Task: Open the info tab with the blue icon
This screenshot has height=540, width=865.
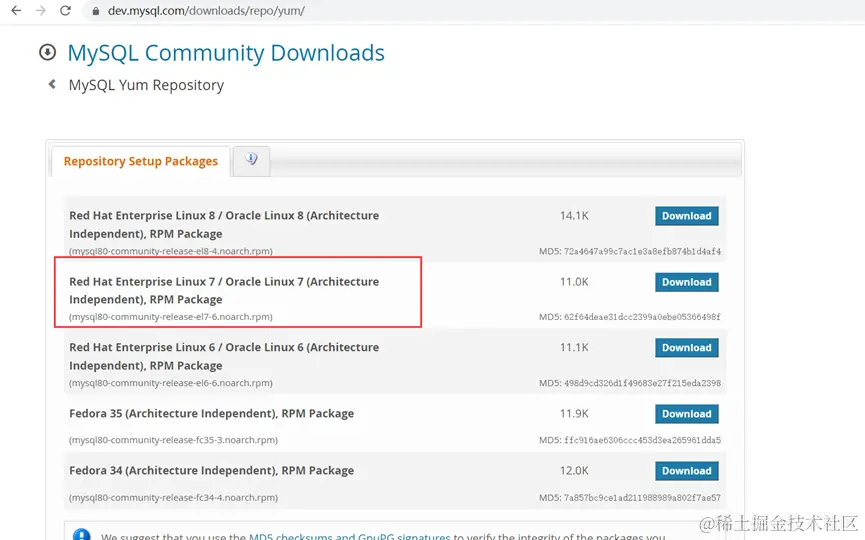Action: (252, 161)
